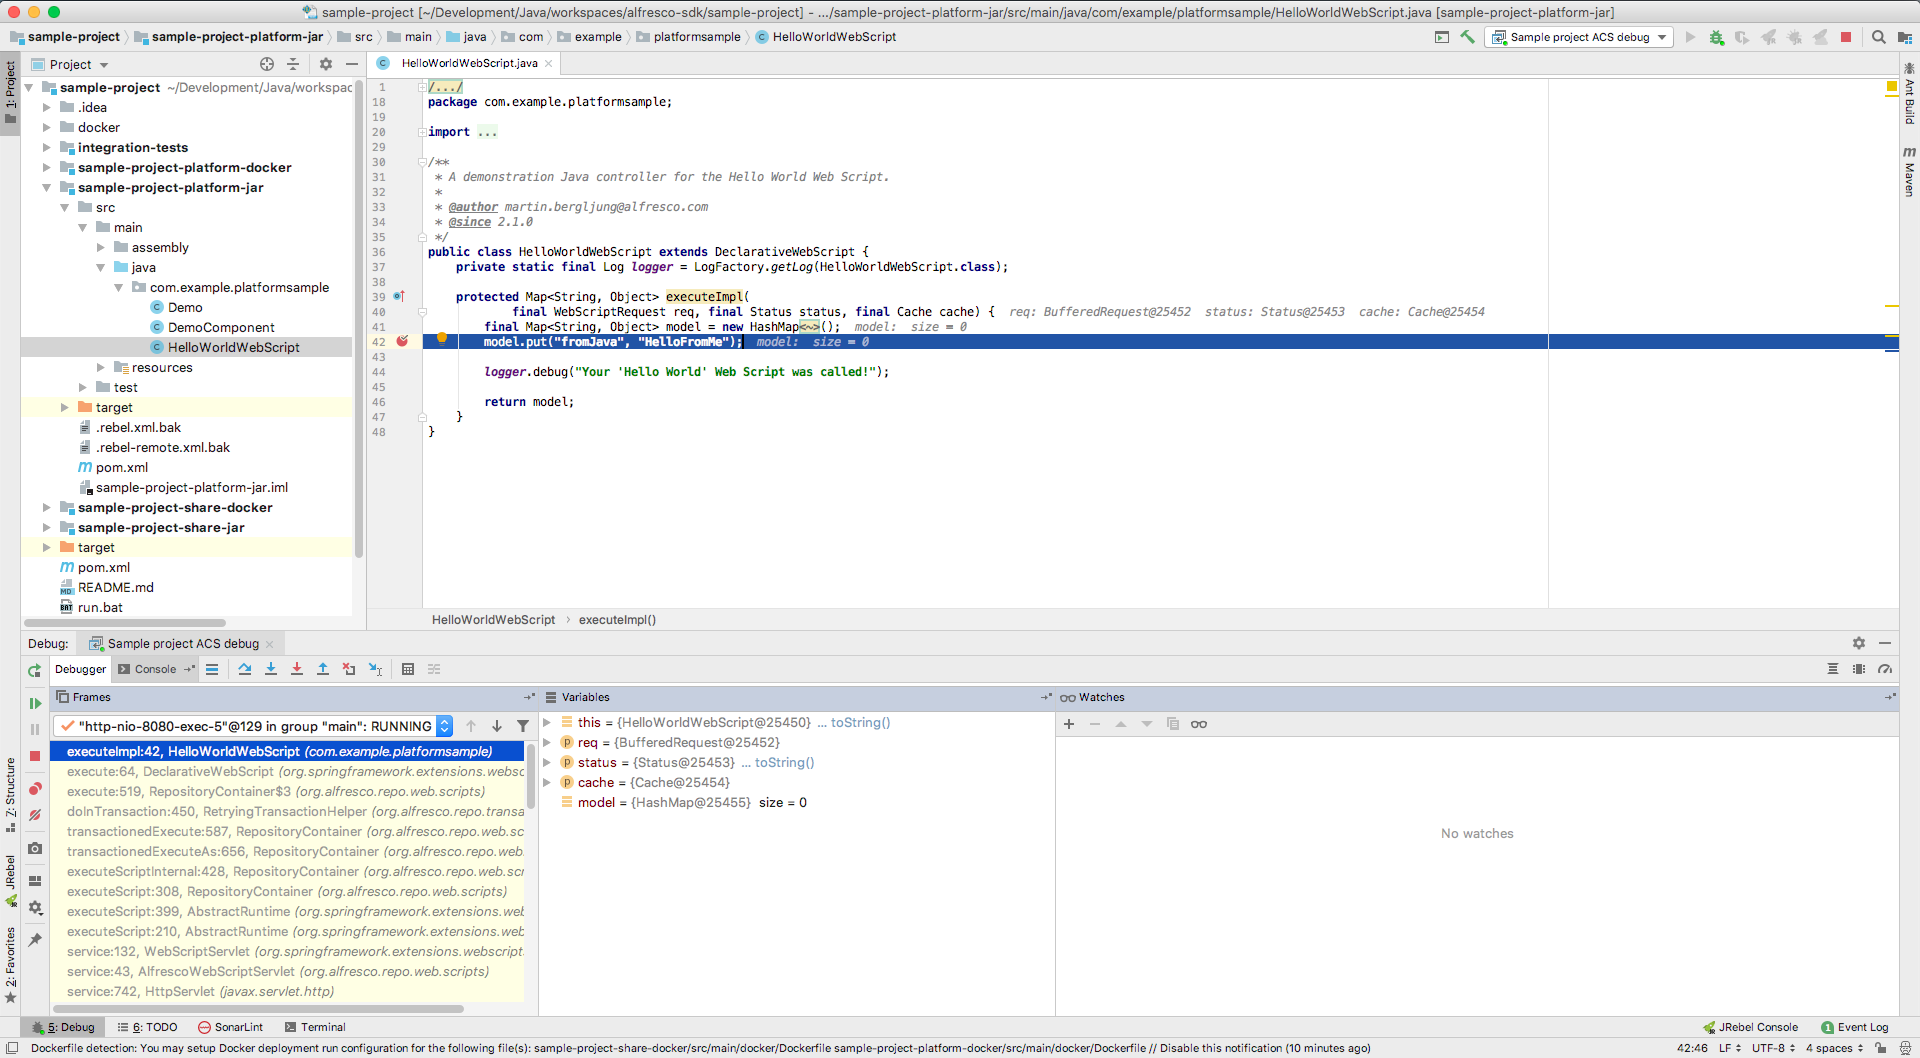
Task: Click the Step Out debugger icon
Action: 323,669
